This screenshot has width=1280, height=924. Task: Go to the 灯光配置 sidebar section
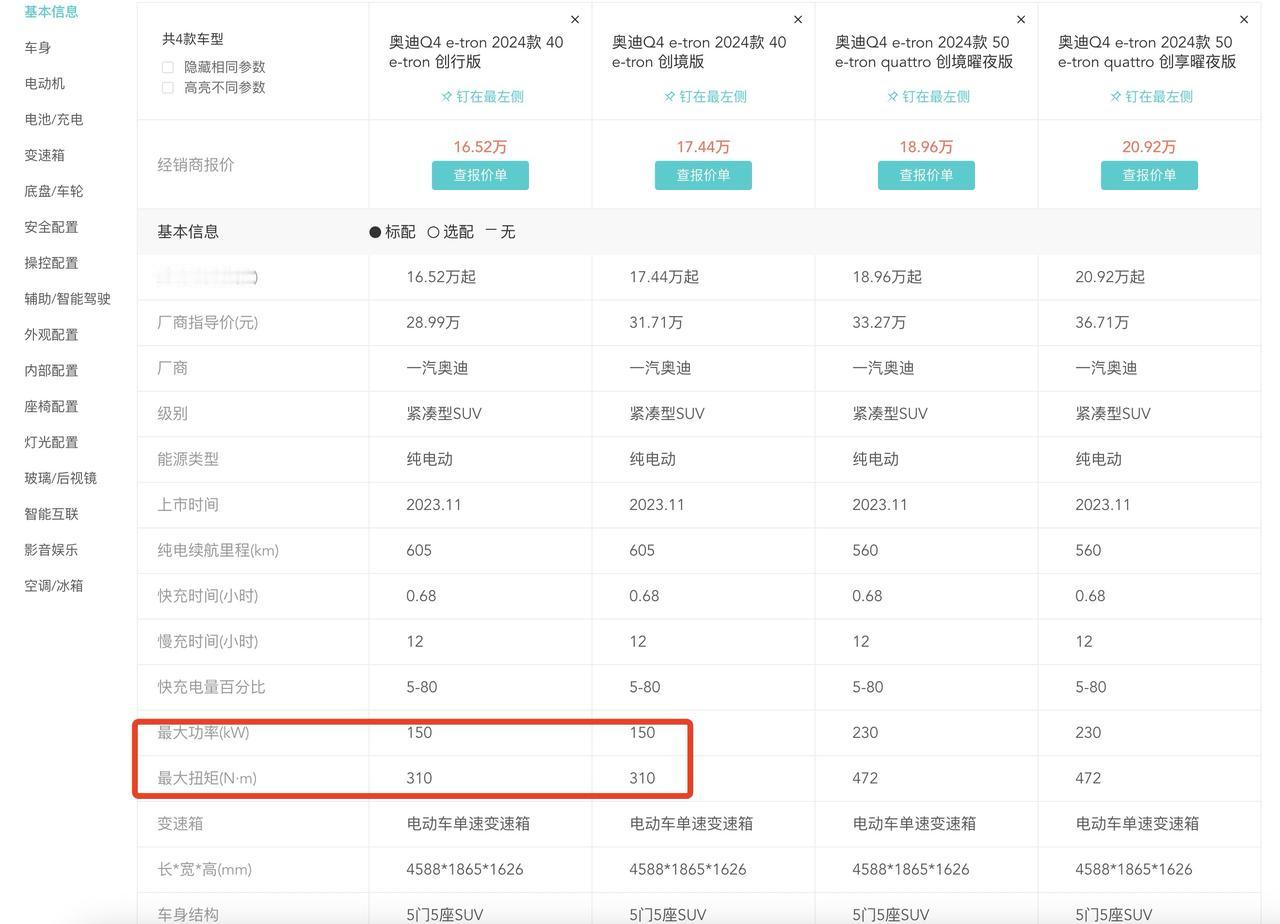tap(51, 443)
